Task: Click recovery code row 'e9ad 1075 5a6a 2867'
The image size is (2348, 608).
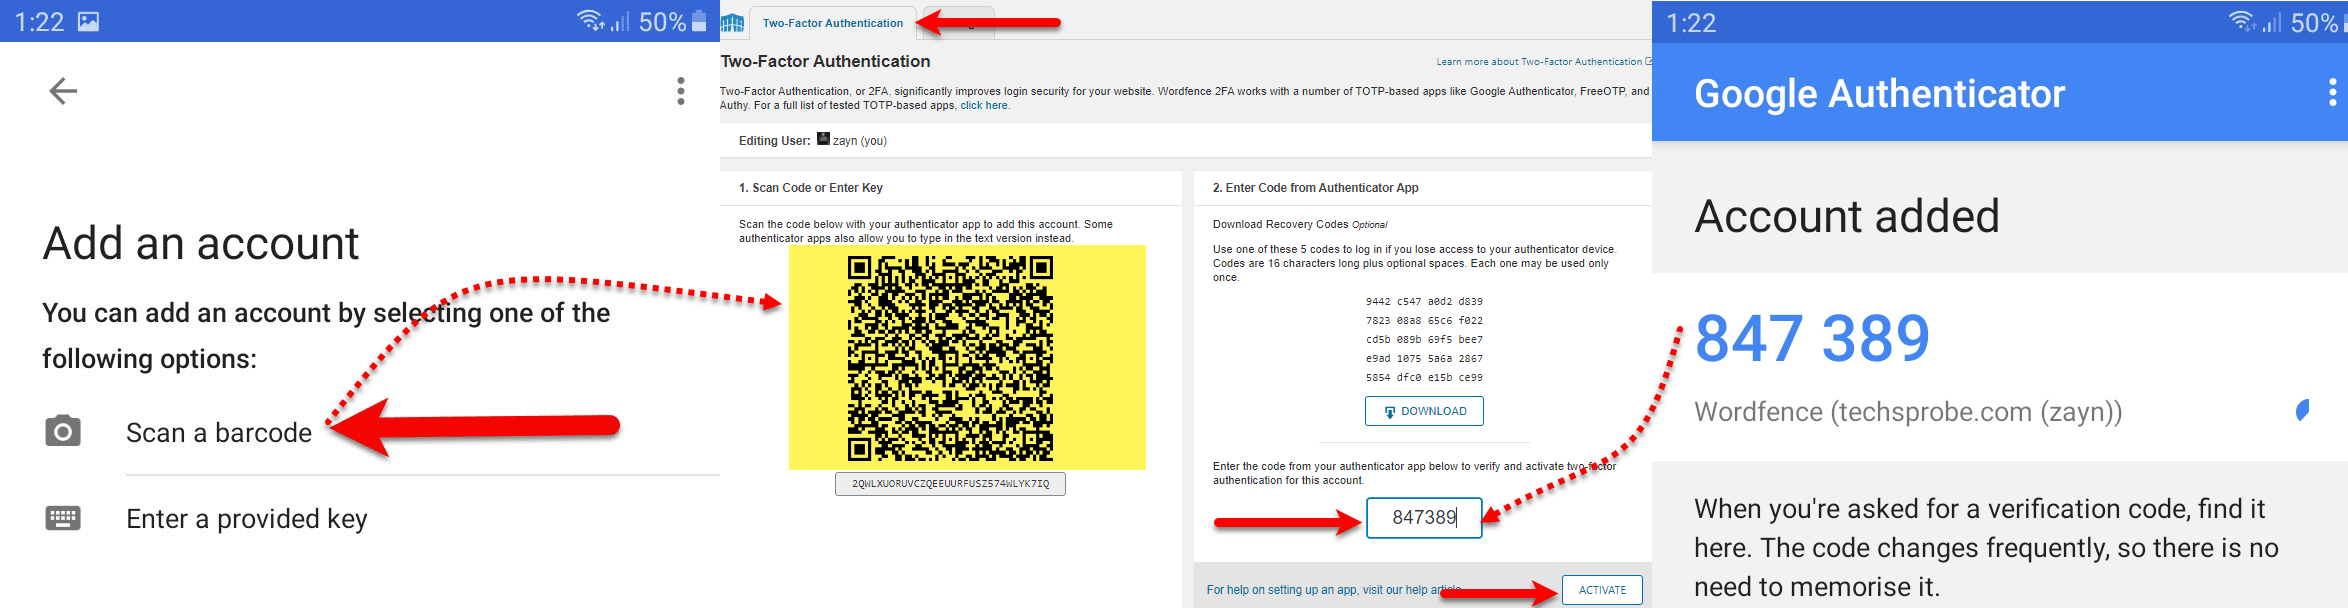Action: (1424, 359)
